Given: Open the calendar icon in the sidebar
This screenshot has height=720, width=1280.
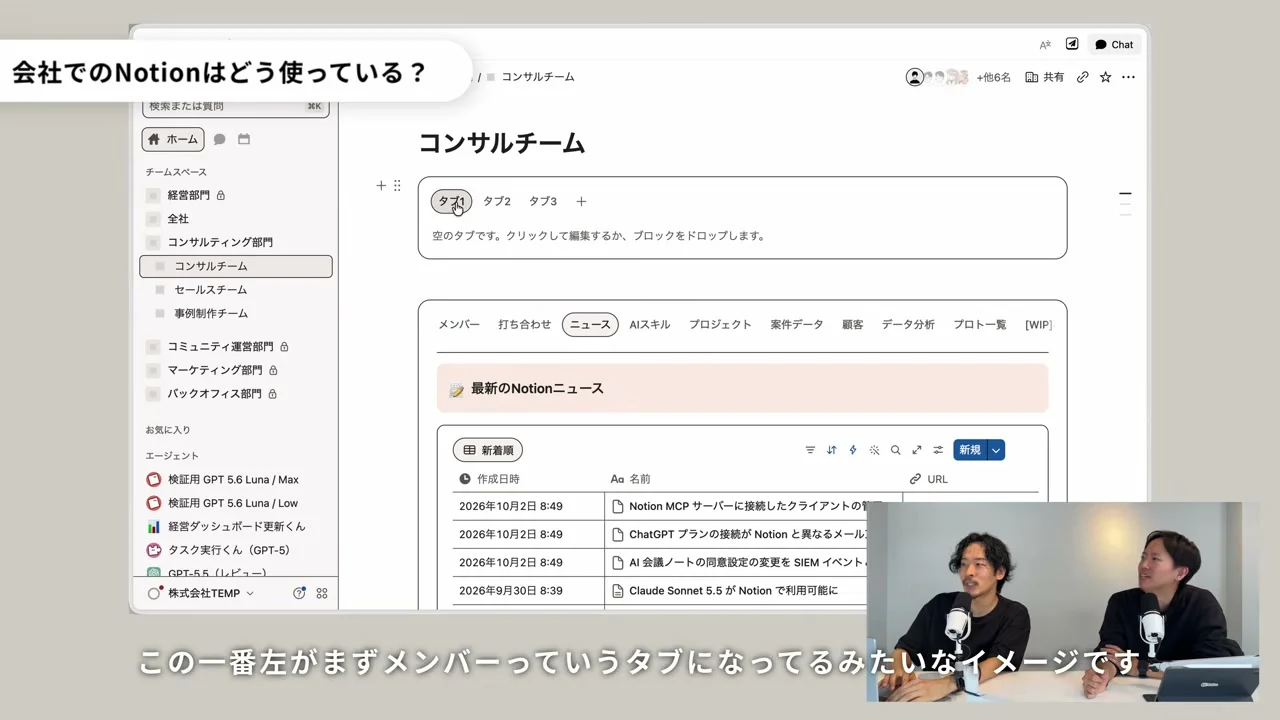Looking at the screenshot, I should click(x=244, y=139).
